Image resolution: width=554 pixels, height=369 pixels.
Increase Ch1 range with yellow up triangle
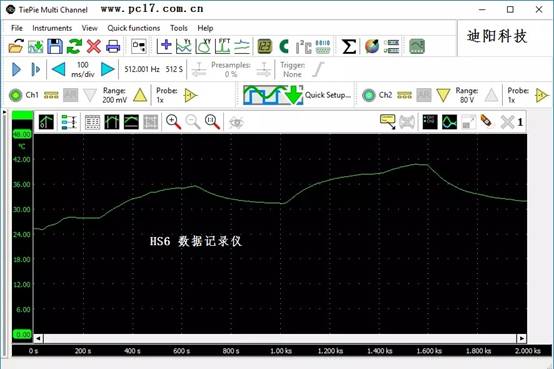[x=140, y=95]
